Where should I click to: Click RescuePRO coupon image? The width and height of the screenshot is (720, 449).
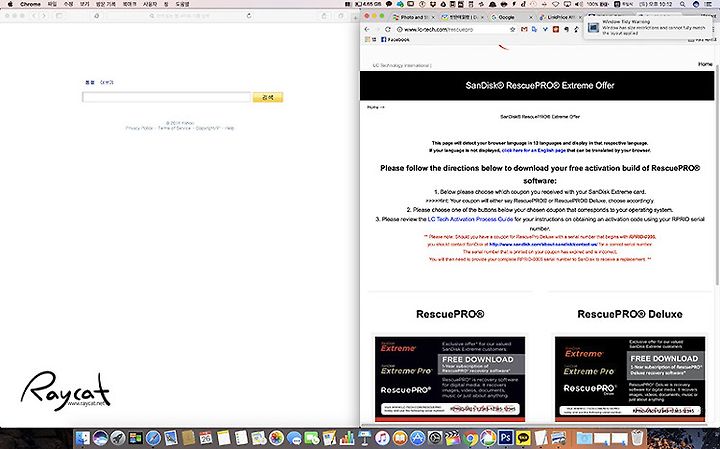(450, 379)
